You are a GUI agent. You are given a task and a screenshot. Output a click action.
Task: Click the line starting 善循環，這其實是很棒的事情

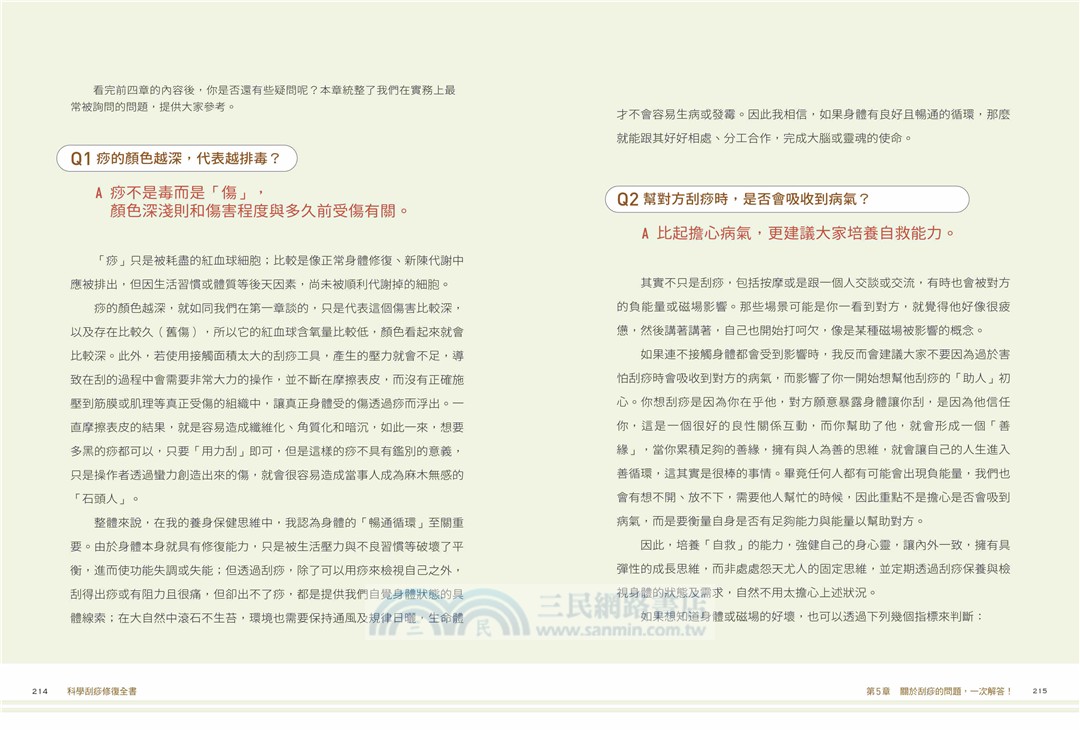click(813, 474)
